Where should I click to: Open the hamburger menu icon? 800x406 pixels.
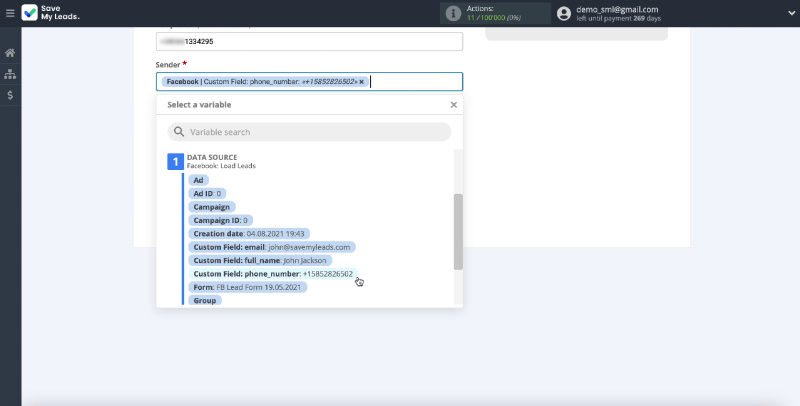coord(10,13)
